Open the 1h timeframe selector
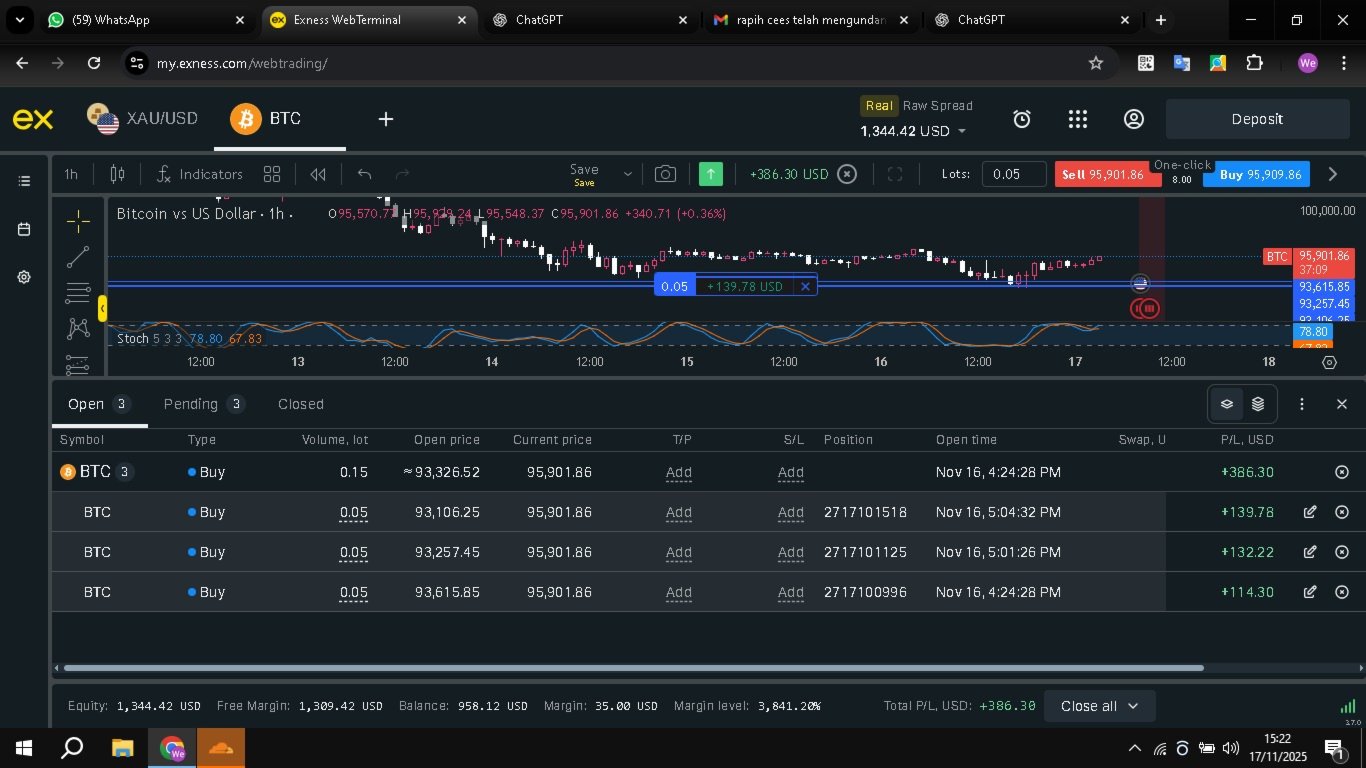This screenshot has width=1366, height=768. [x=71, y=174]
